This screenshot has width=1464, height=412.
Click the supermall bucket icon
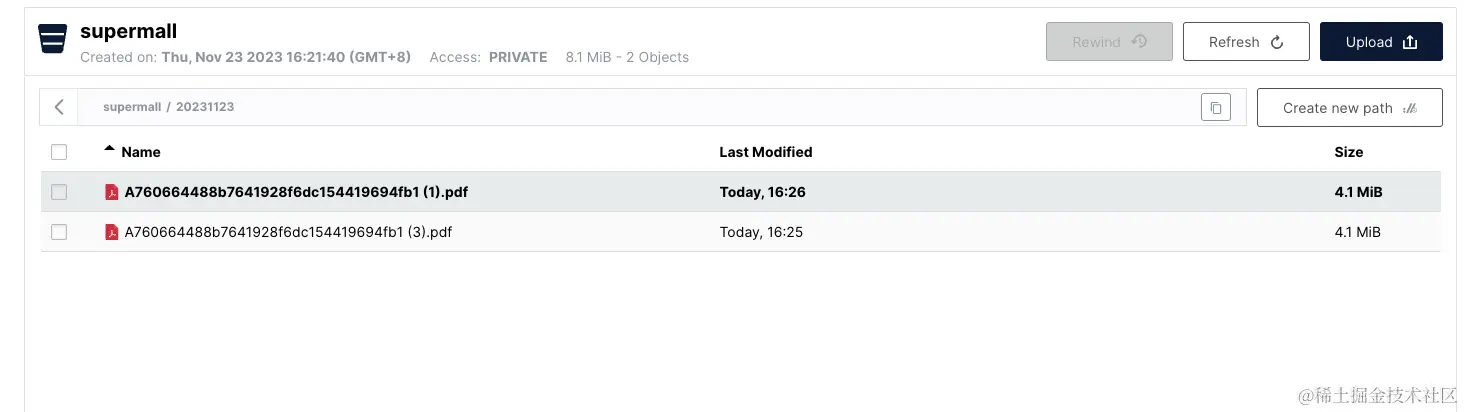53,40
